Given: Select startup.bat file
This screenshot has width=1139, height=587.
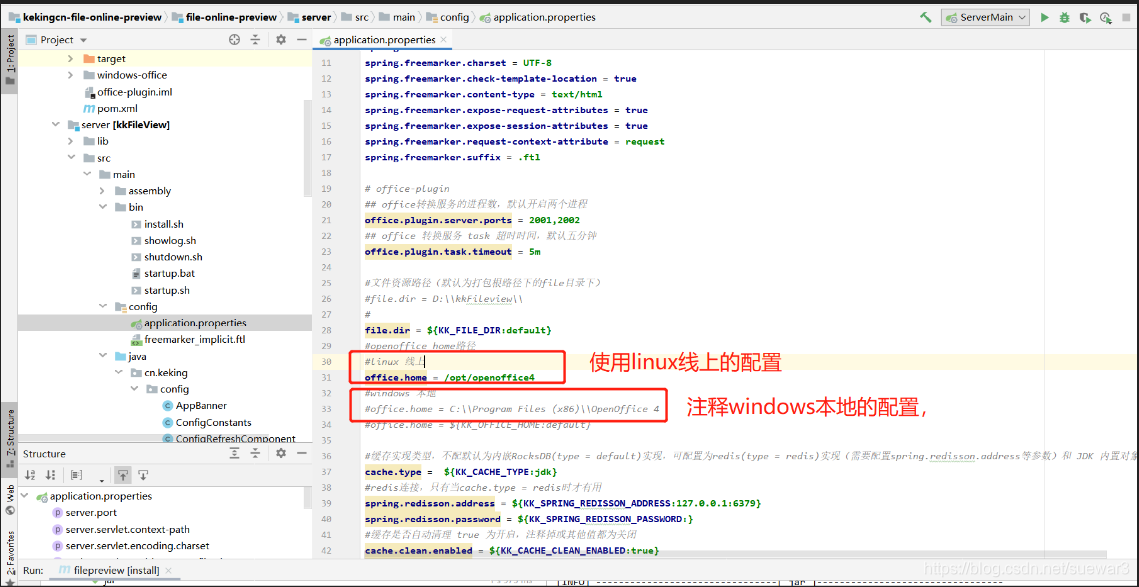Looking at the screenshot, I should 163,274.
